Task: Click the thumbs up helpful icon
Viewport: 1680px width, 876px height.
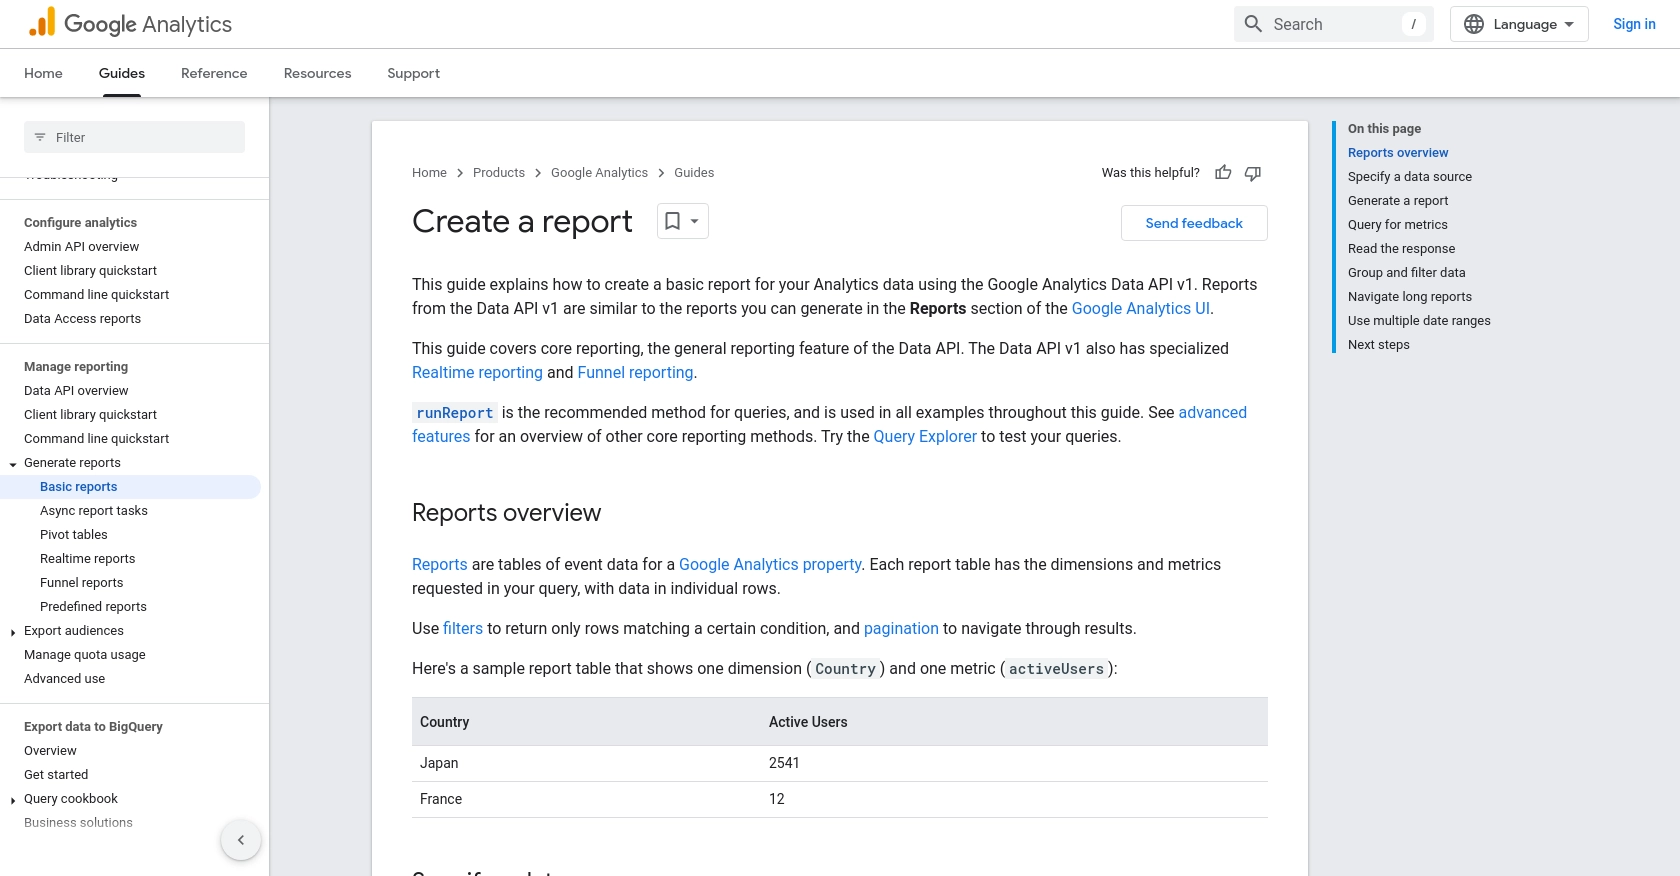Action: [1223, 173]
